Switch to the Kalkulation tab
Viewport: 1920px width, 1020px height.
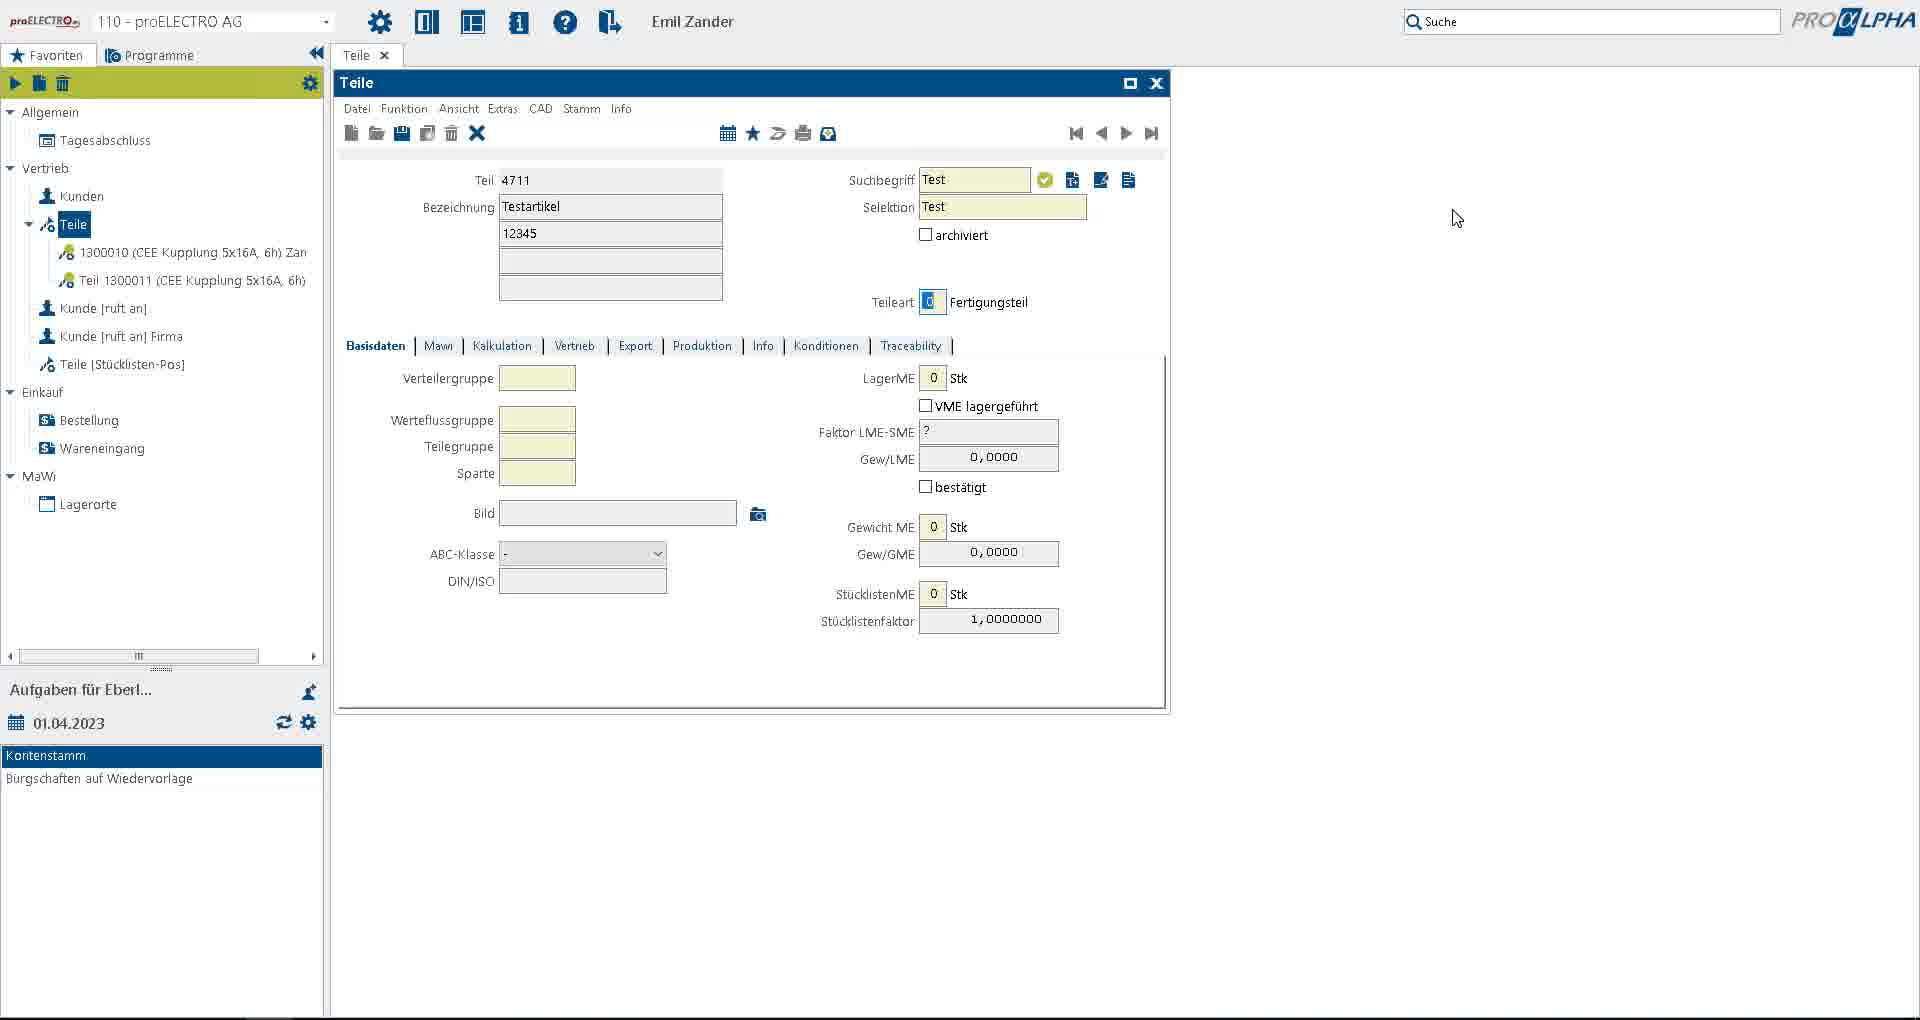pos(502,346)
